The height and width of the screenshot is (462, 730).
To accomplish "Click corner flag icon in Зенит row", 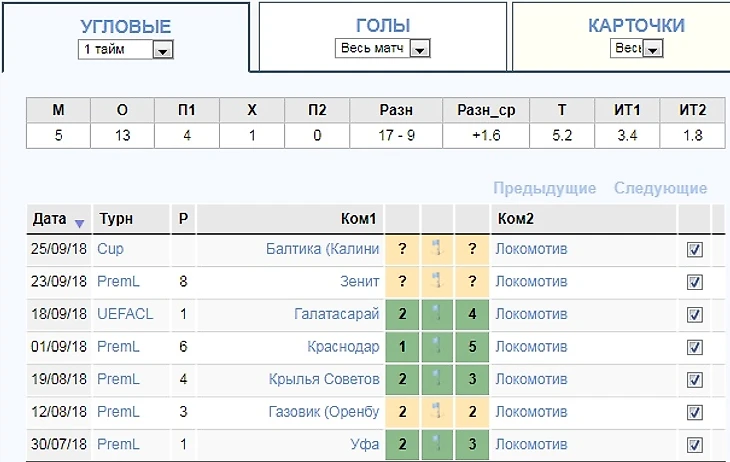I will coord(438,282).
